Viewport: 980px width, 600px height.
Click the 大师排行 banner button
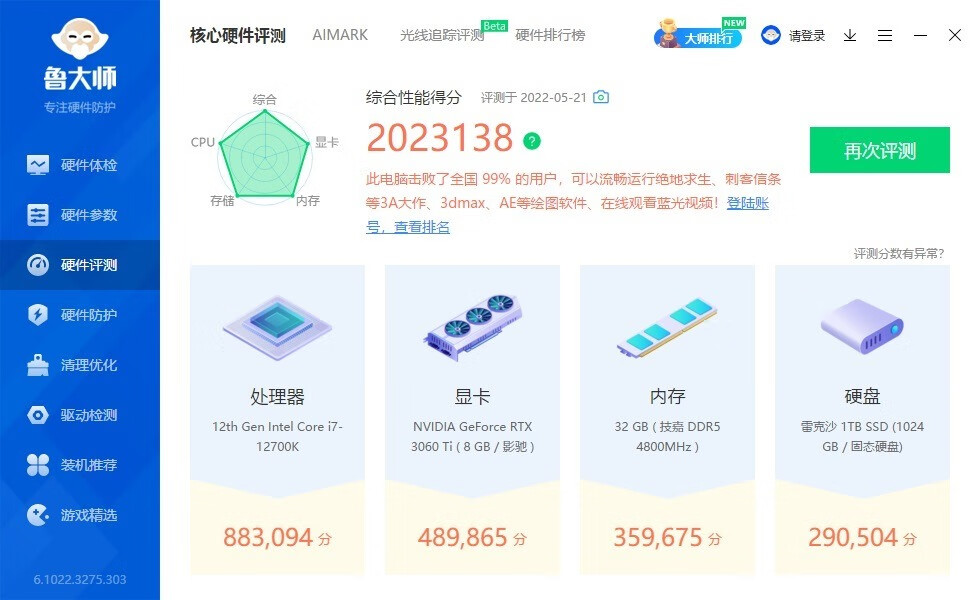point(699,36)
